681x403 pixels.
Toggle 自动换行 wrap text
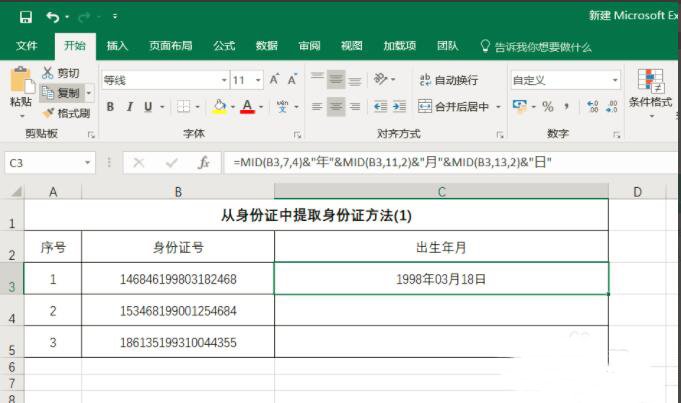coord(449,80)
